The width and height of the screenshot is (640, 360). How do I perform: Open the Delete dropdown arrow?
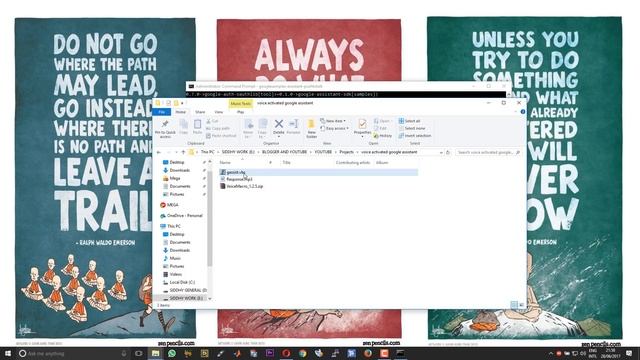click(x=279, y=137)
